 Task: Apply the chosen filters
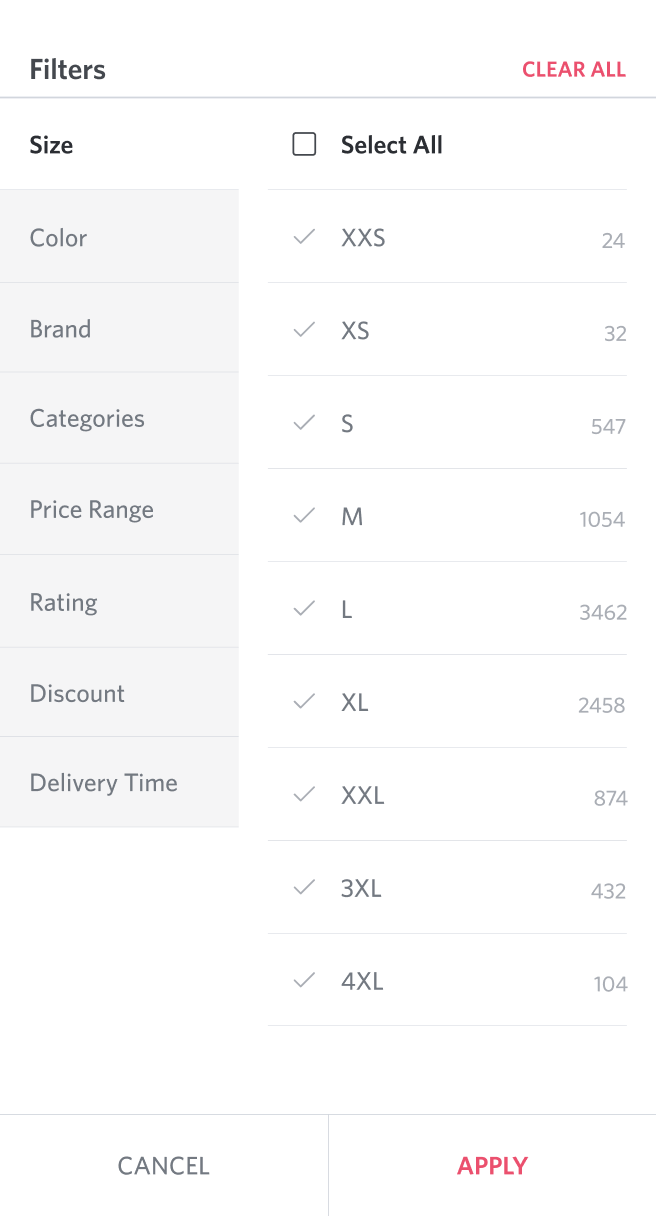pos(492,1165)
